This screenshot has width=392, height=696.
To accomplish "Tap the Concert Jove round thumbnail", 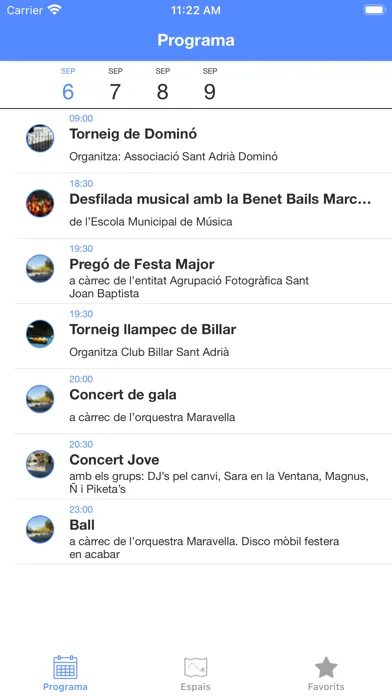I will click(40, 464).
